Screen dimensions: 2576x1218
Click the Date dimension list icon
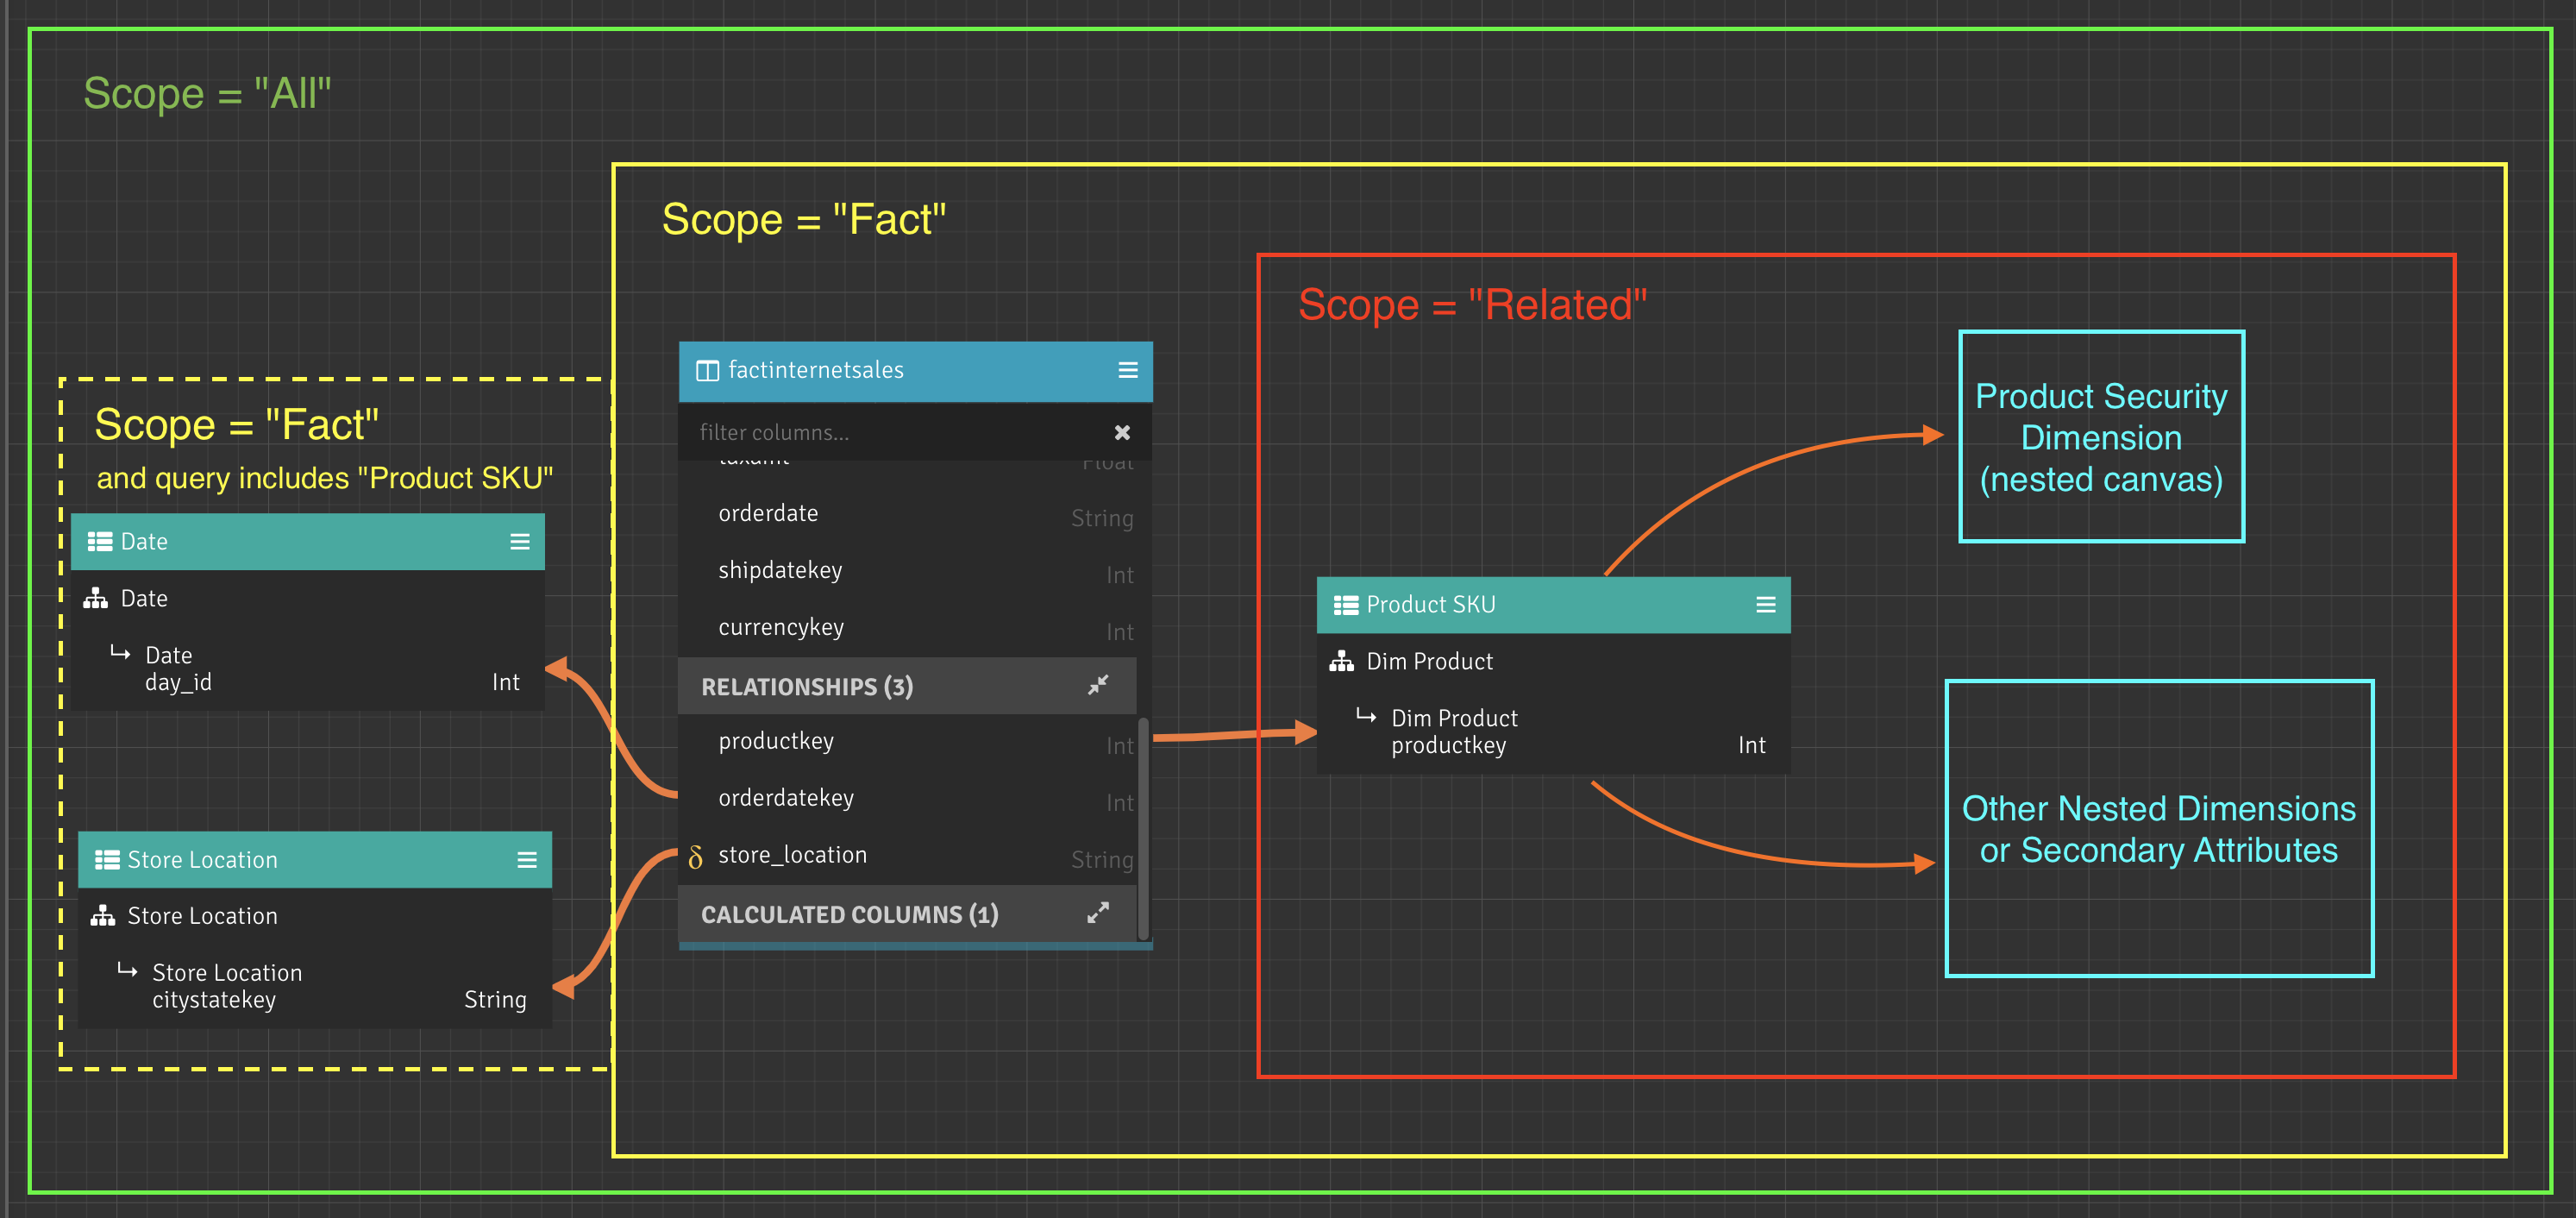pos(100,541)
